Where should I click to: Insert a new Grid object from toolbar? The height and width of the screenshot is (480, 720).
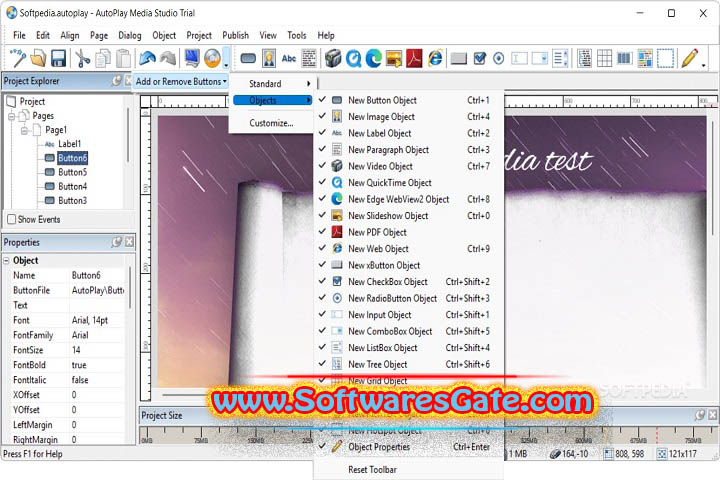click(604, 58)
